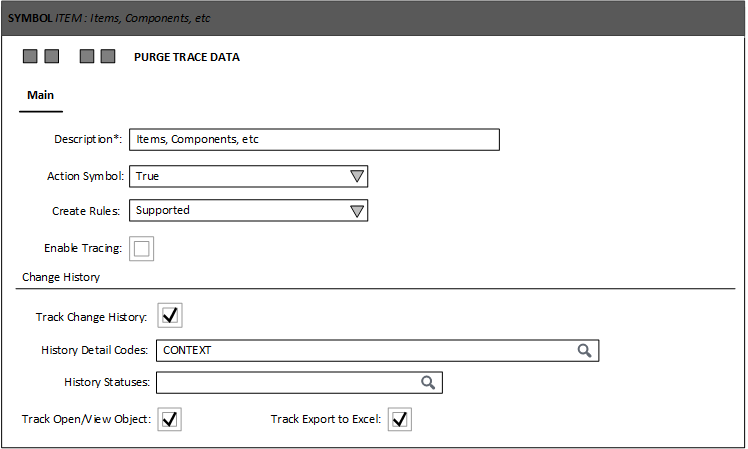Click into the Description text field
This screenshot has width=748, height=449.
pyautogui.click(x=314, y=140)
